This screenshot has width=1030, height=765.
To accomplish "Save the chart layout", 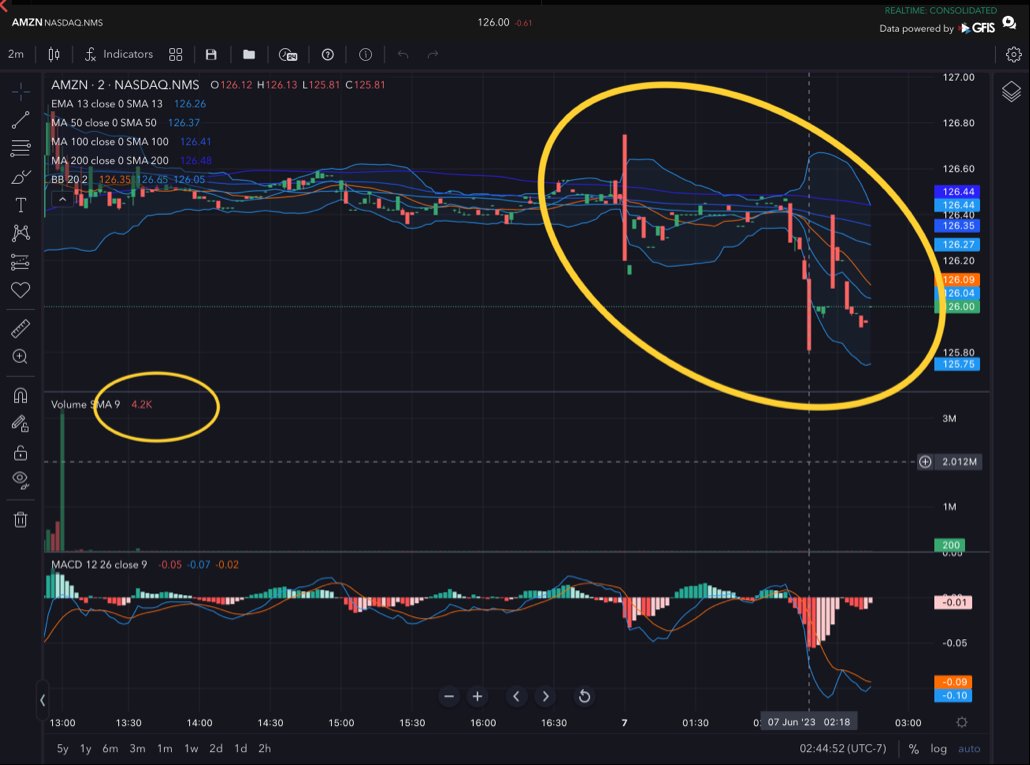I will 211,55.
